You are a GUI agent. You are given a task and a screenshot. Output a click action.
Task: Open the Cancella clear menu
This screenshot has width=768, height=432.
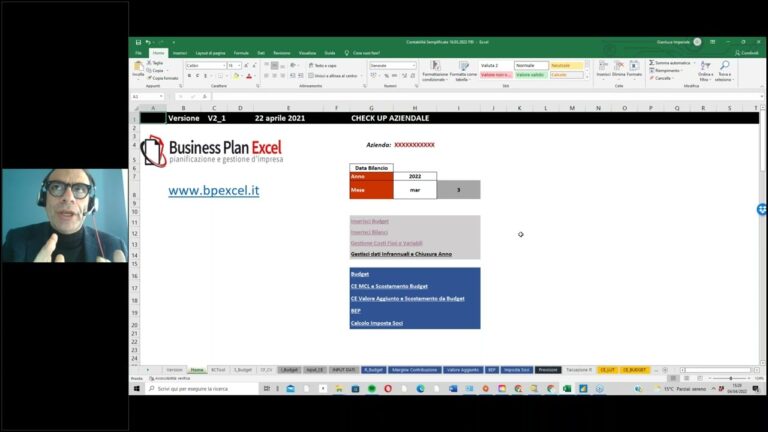point(662,78)
